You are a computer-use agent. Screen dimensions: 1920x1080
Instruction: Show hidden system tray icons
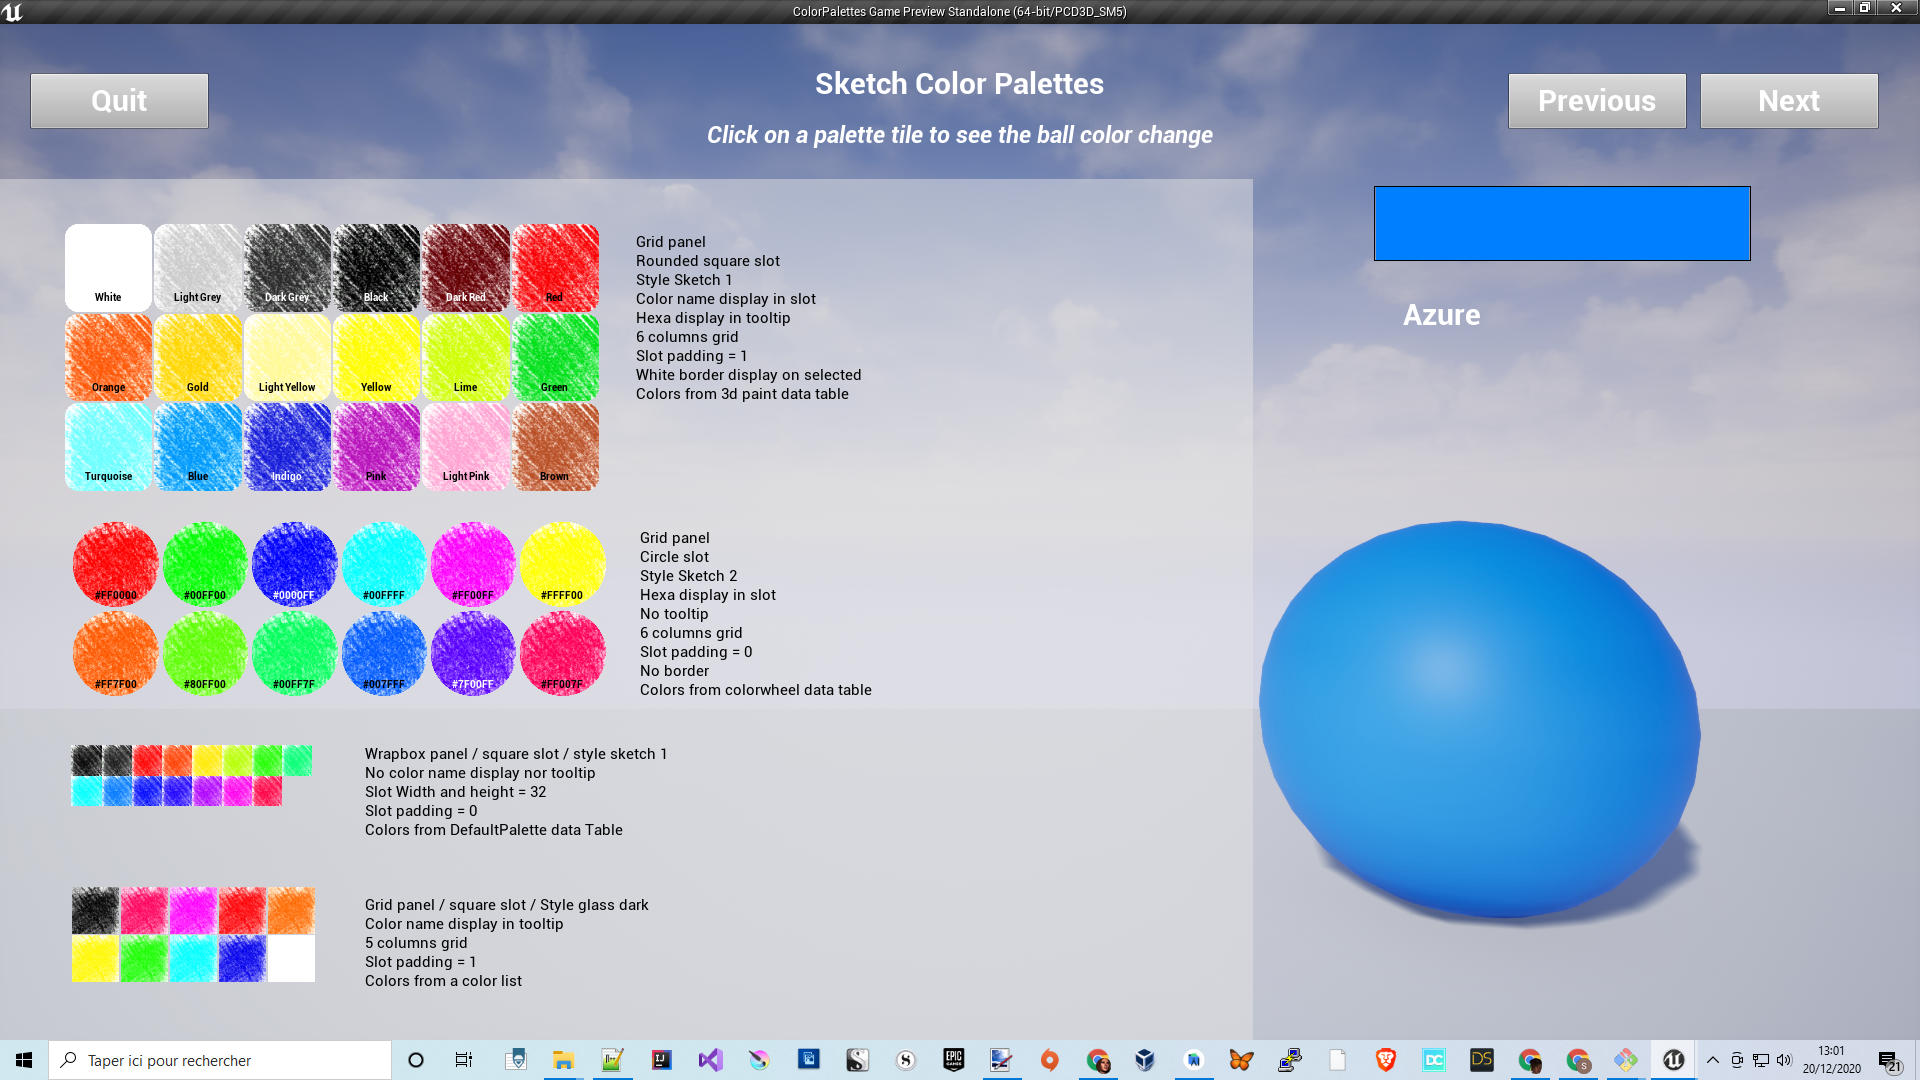(1712, 1060)
